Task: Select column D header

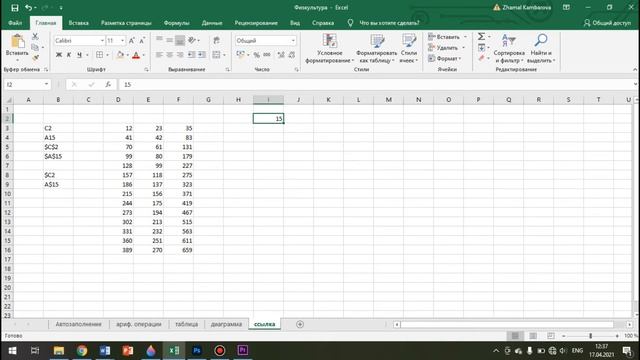Action: pyautogui.click(x=118, y=100)
